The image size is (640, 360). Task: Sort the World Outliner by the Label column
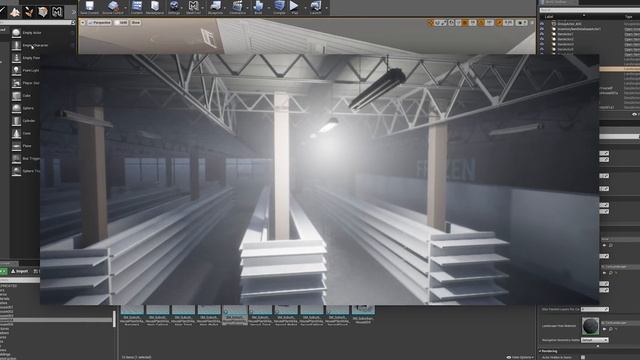549,17
